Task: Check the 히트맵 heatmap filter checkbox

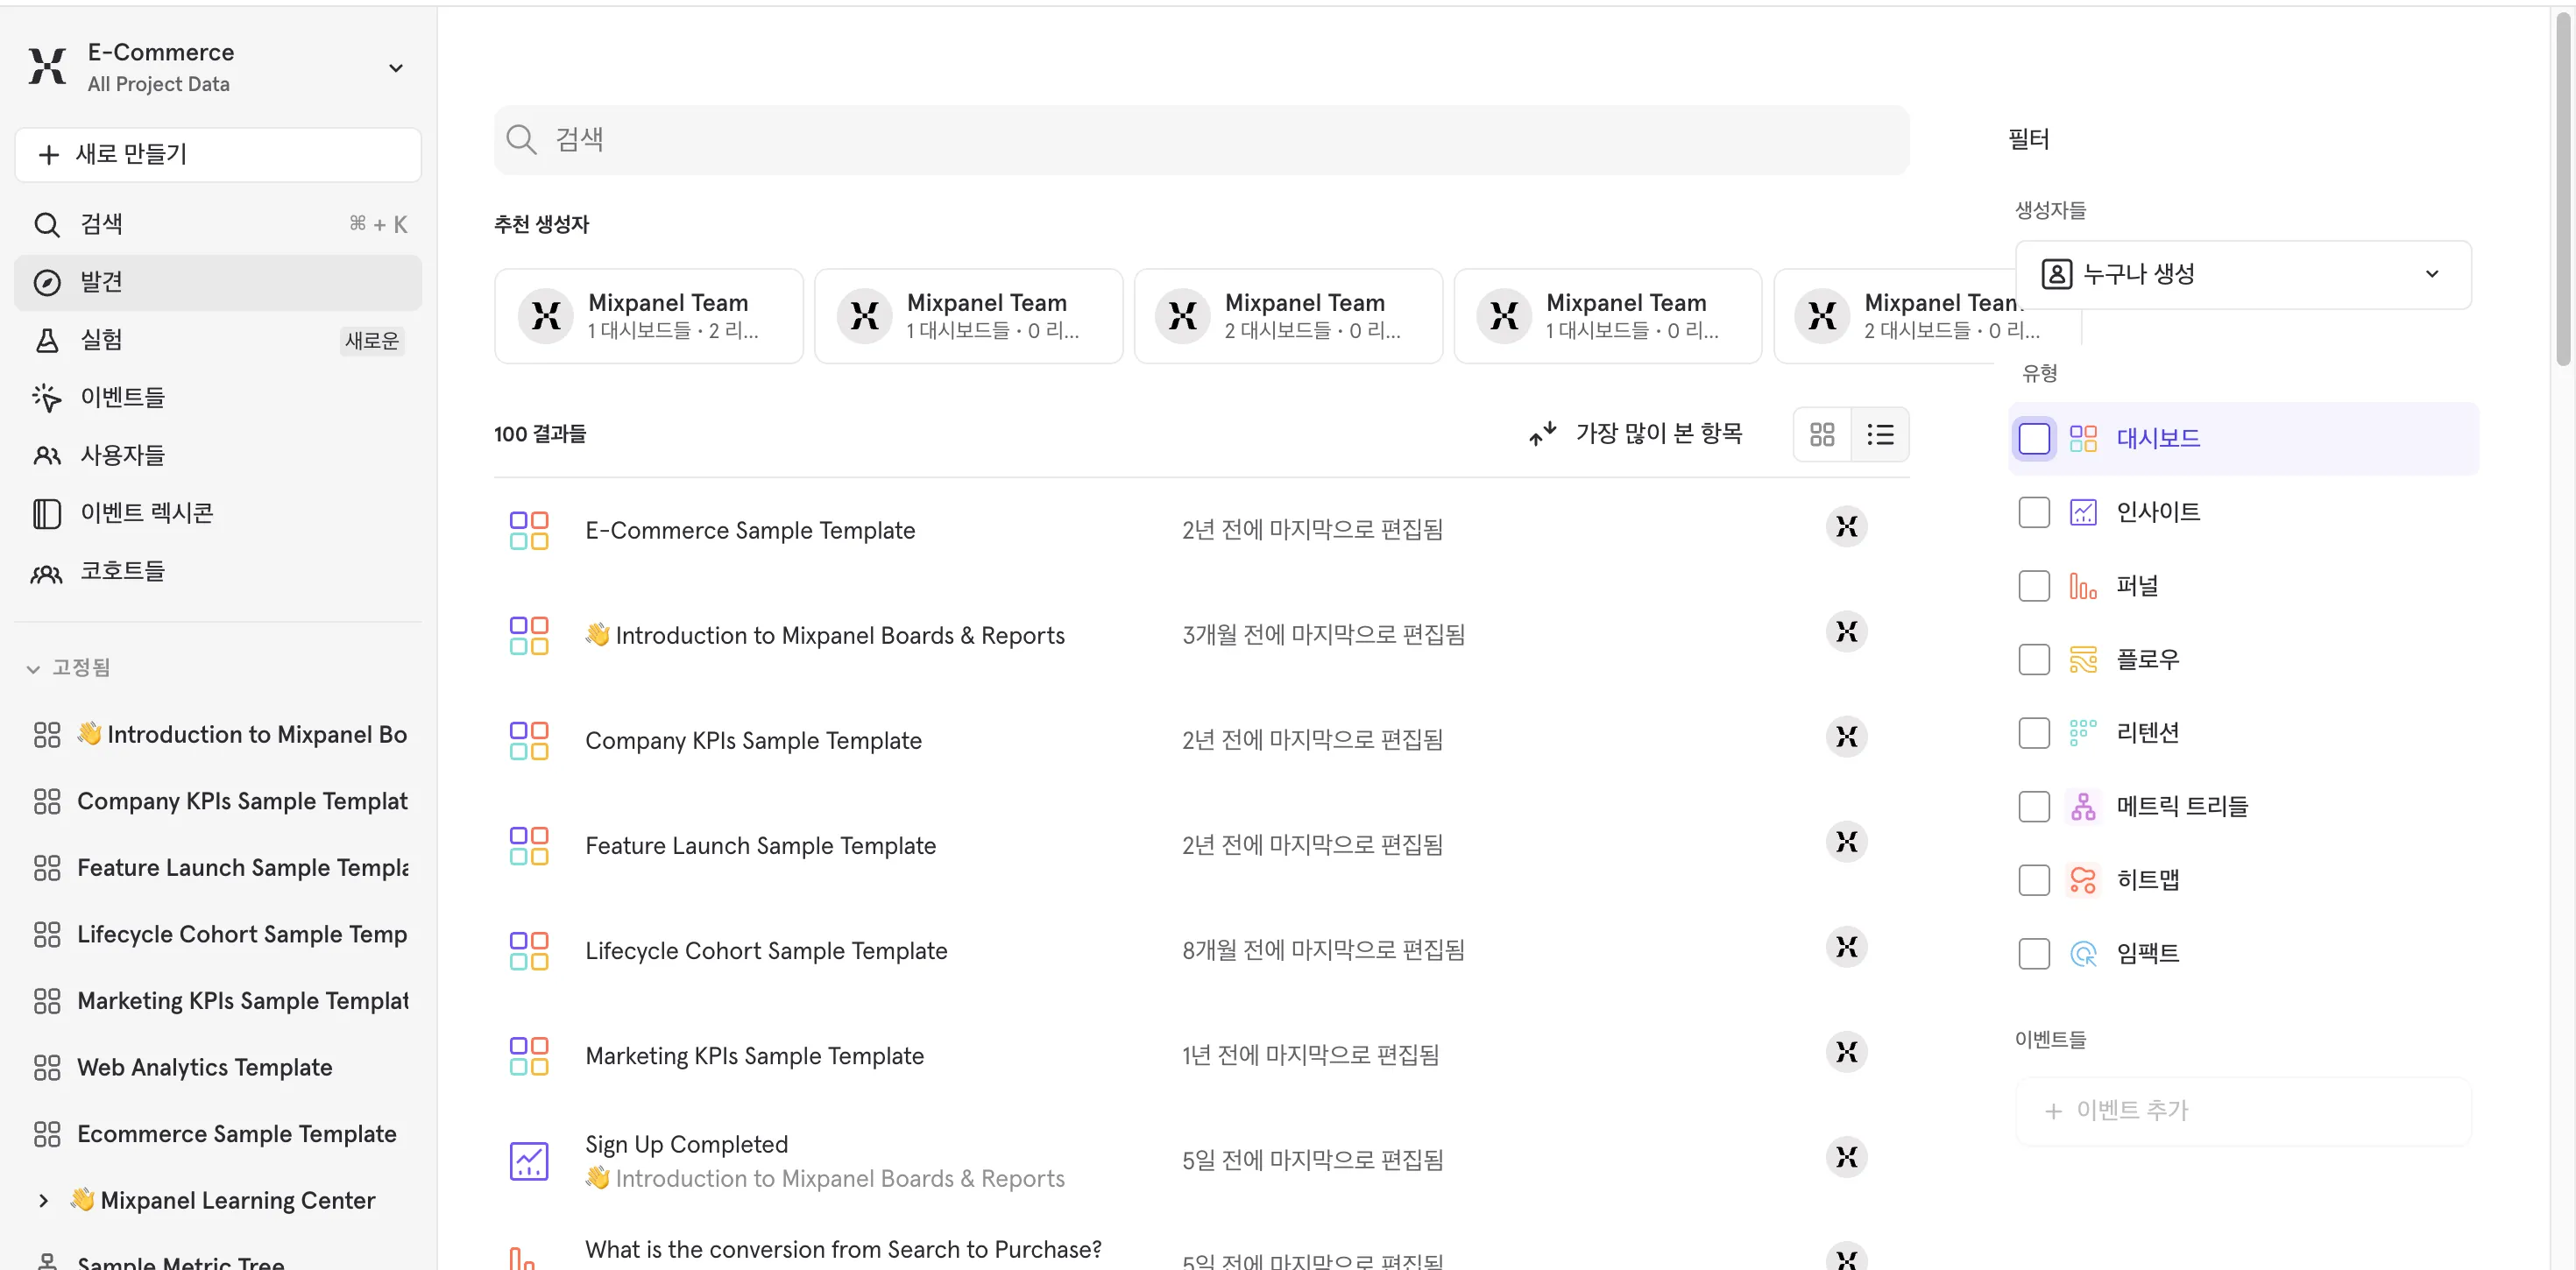Action: point(2034,880)
